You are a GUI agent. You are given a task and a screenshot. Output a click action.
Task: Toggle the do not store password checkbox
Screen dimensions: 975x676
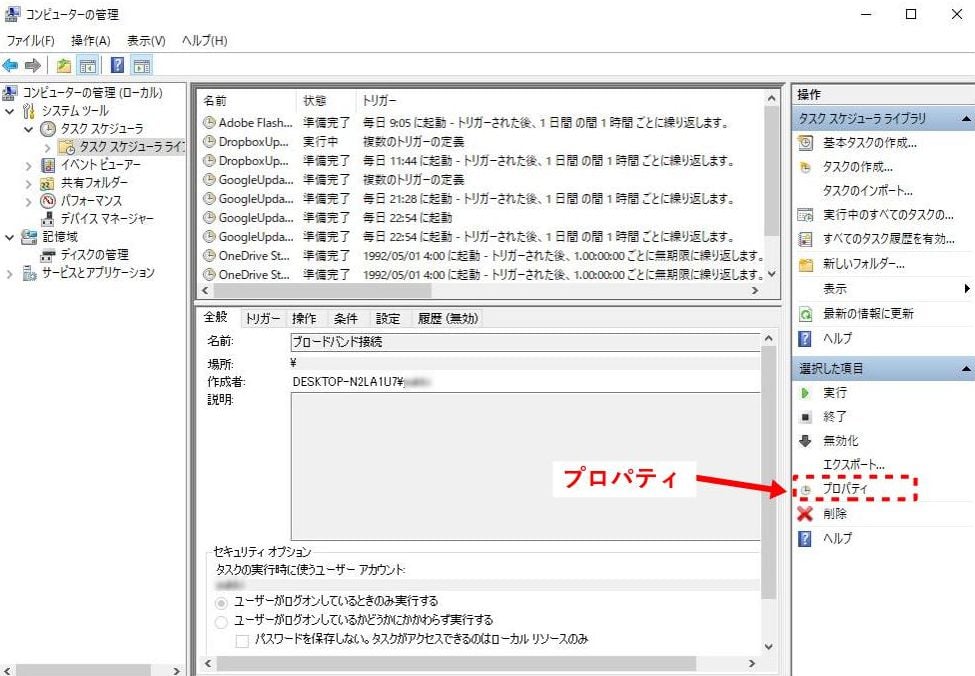[x=242, y=639]
